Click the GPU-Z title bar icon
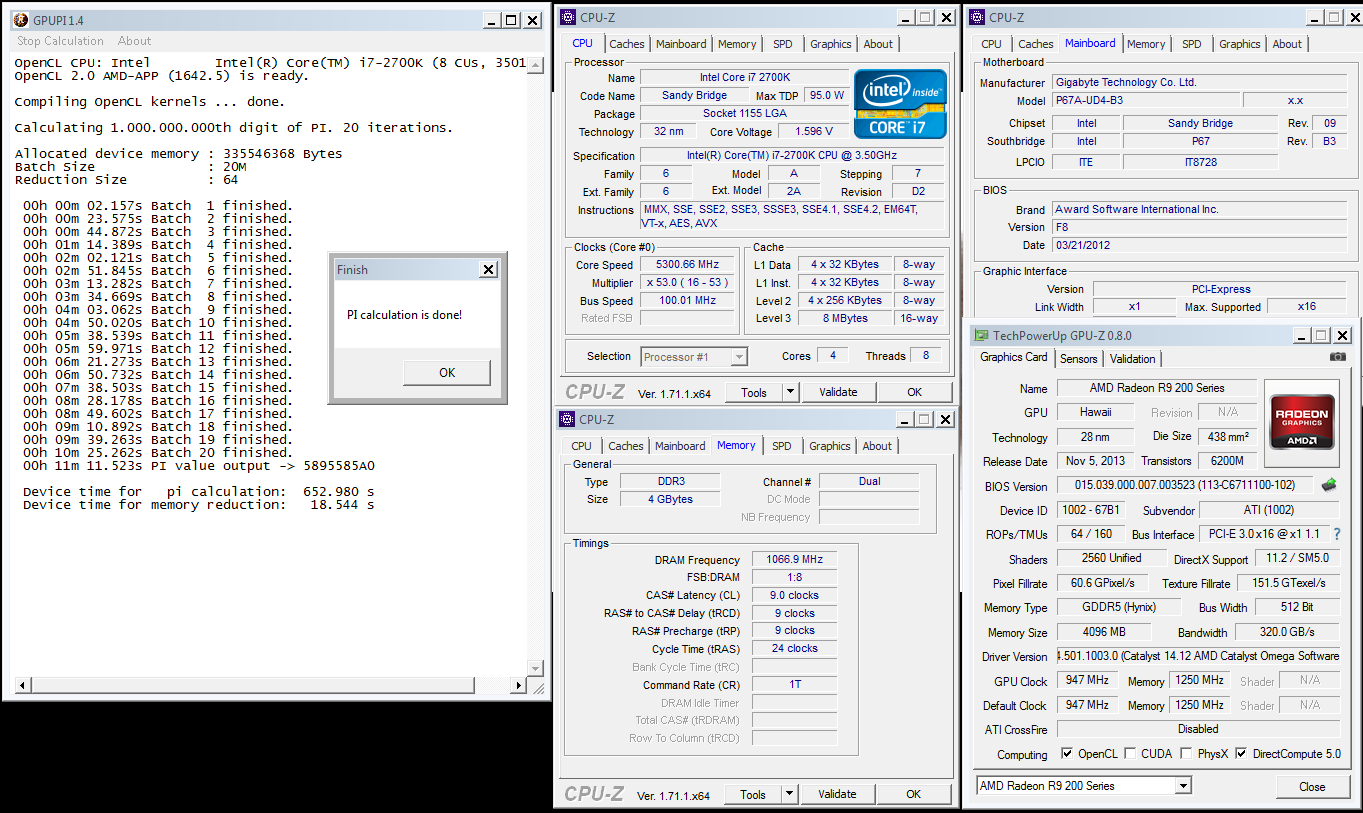 point(982,336)
